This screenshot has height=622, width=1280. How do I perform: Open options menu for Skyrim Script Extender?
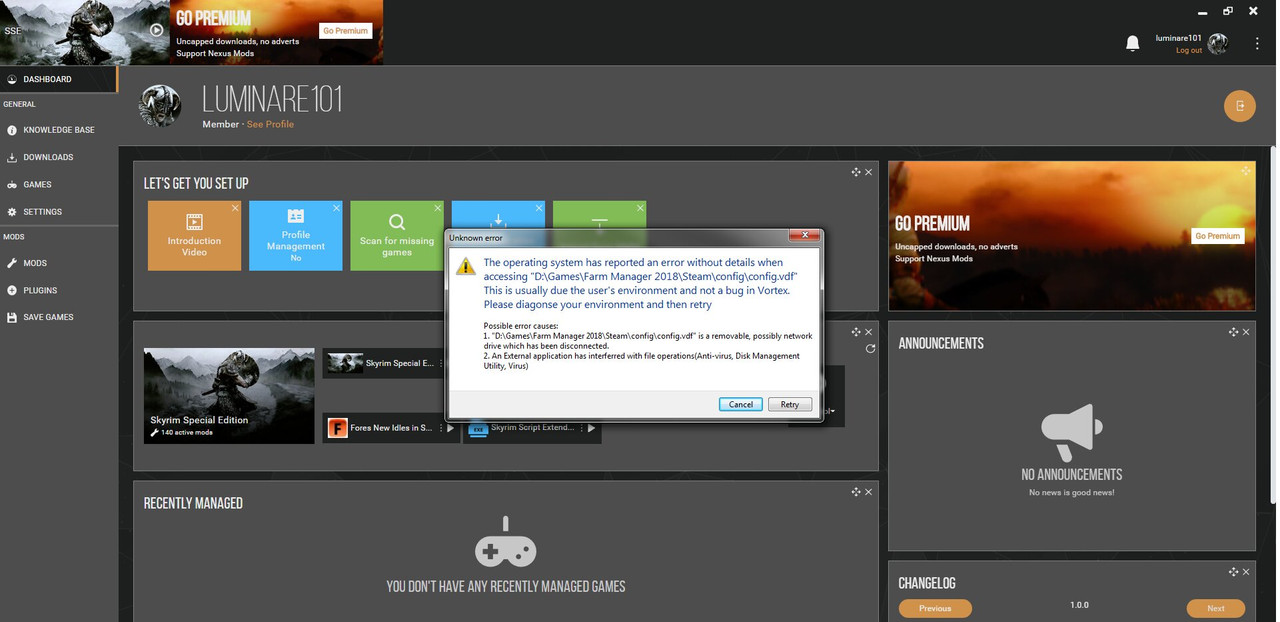coord(580,428)
